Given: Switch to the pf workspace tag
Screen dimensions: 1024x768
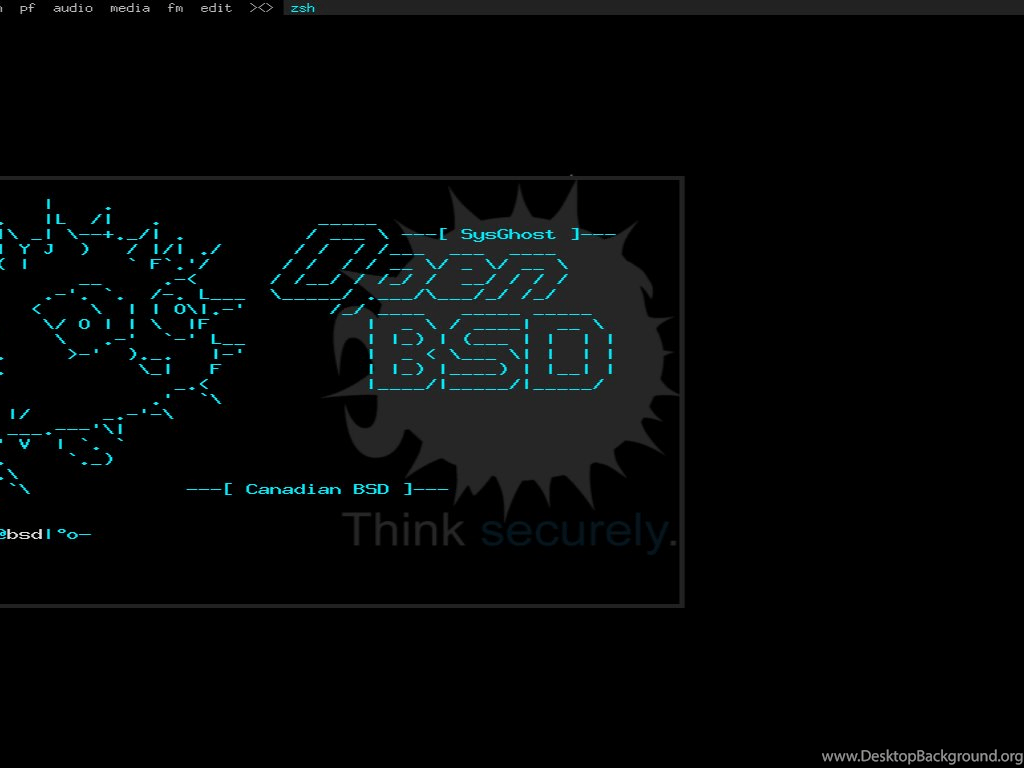Looking at the screenshot, I should (x=27, y=8).
